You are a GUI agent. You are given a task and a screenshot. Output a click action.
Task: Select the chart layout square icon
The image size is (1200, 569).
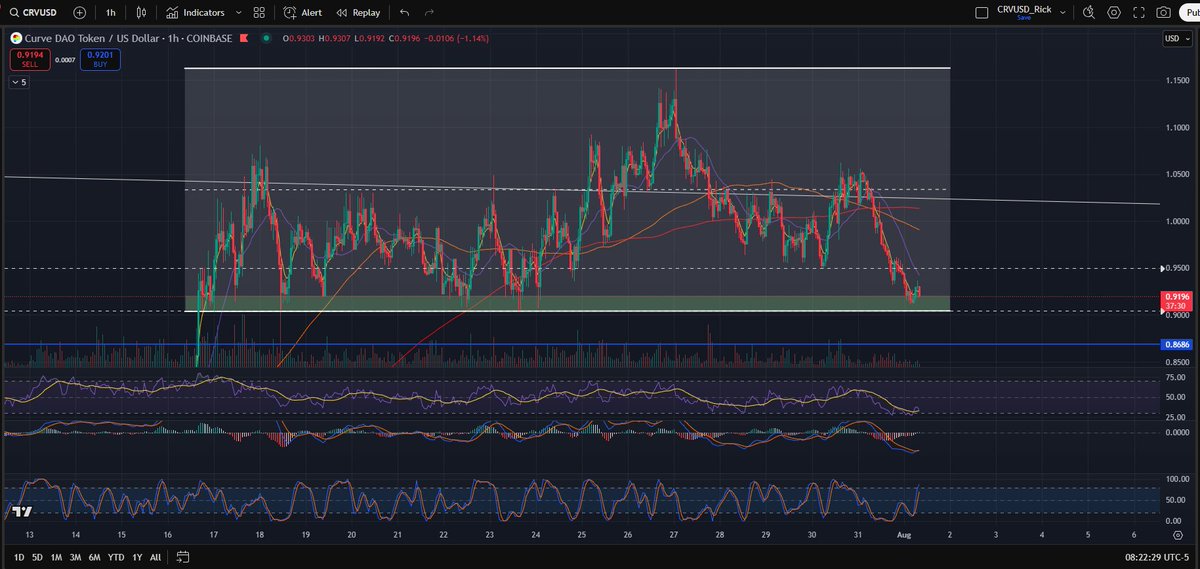[981, 12]
